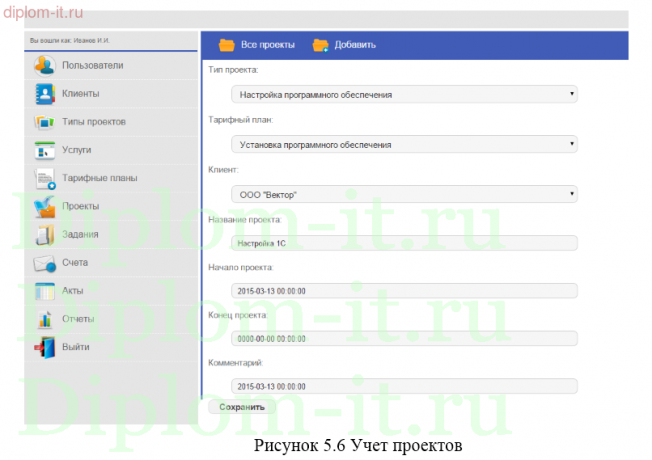Click the Название проекта input field
Viewport: 652px width, 460px height.
(x=404, y=243)
